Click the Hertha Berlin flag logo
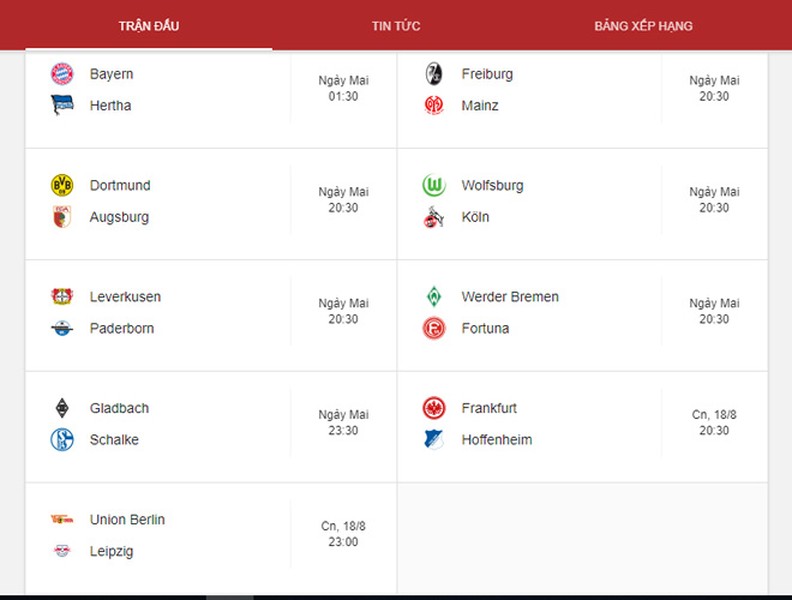 click(x=62, y=105)
